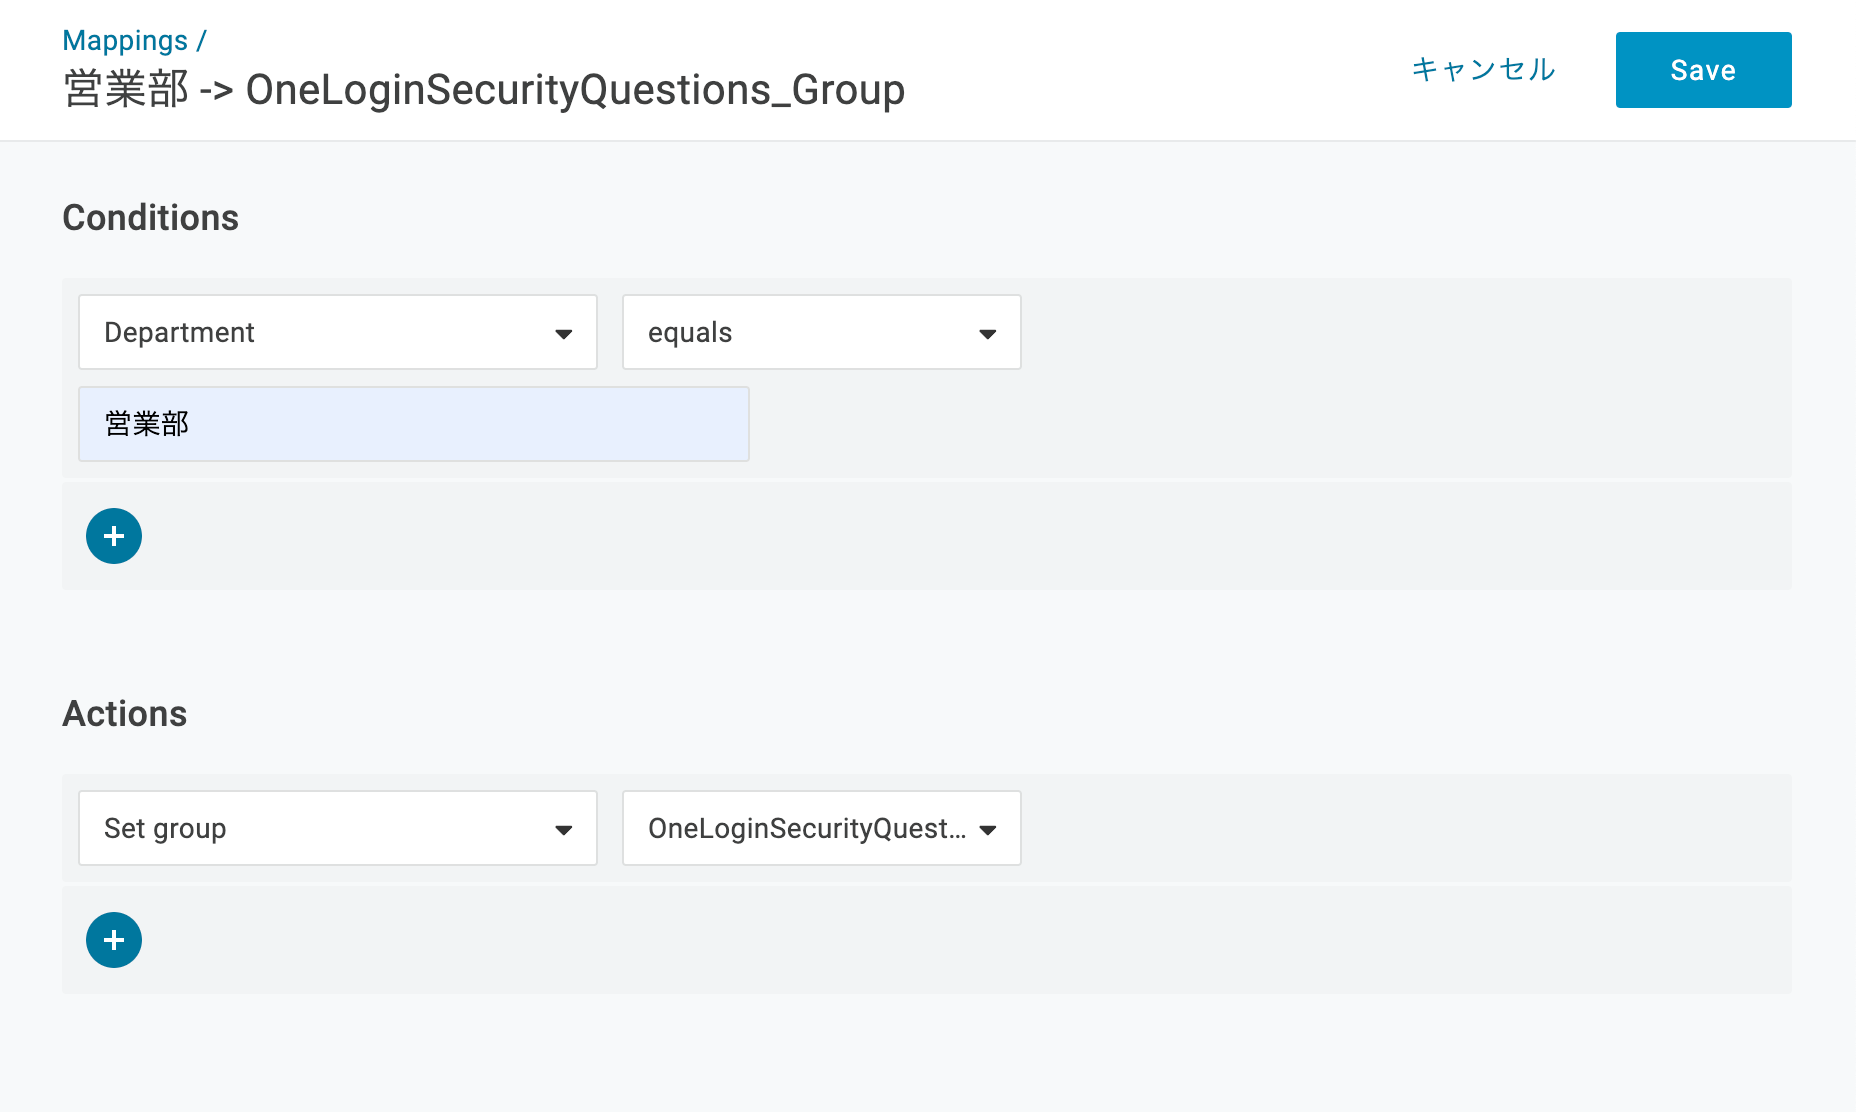Image resolution: width=1856 pixels, height=1112 pixels.
Task: Open the Set group action dropdown
Action: click(x=338, y=828)
